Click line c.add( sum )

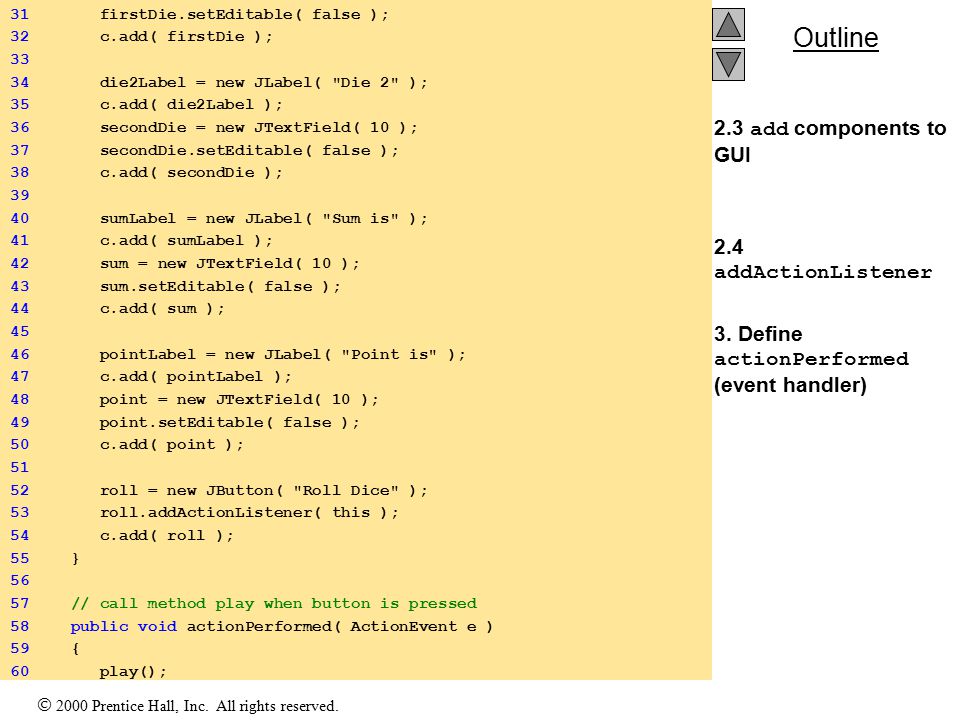(162, 309)
